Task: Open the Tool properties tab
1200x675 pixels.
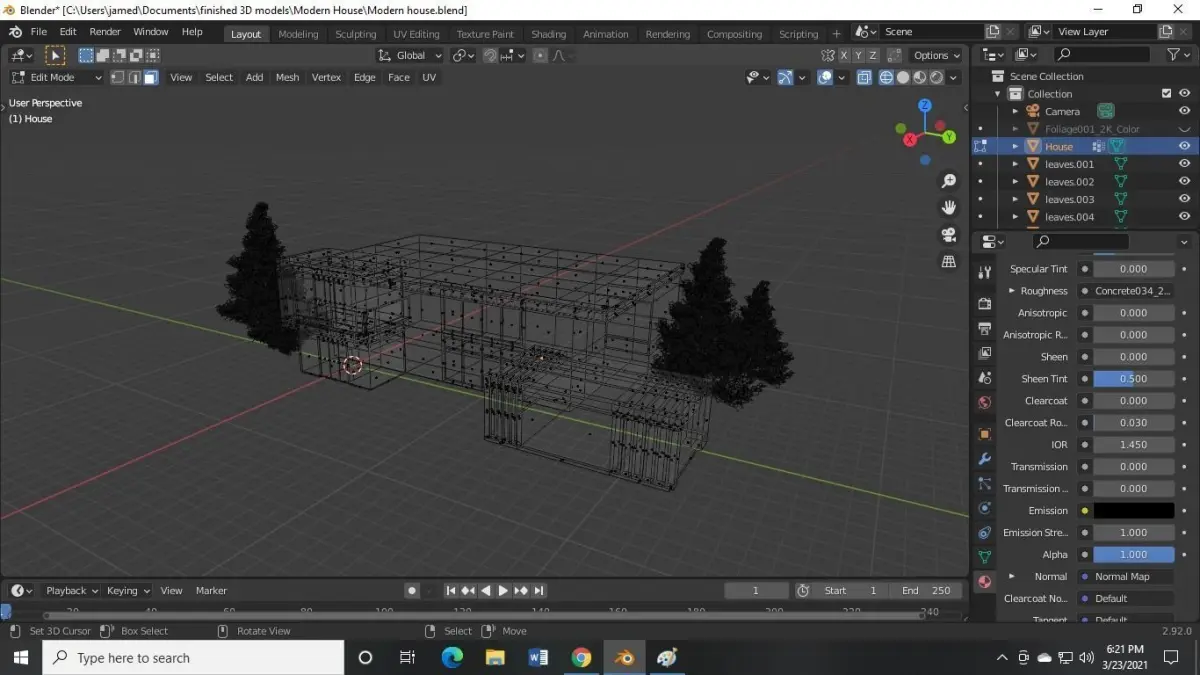Action: [x=985, y=272]
